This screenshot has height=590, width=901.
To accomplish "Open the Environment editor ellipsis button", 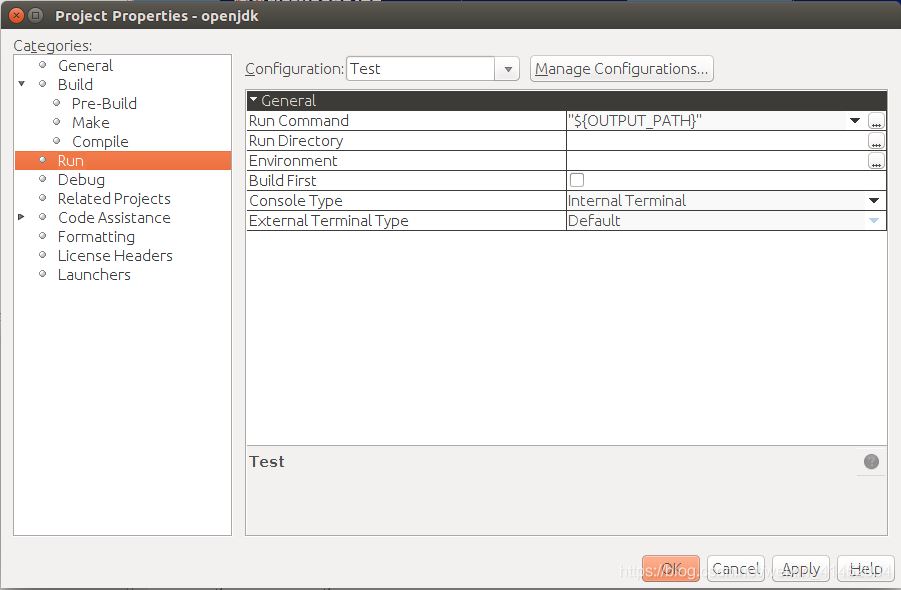I will (876, 161).
